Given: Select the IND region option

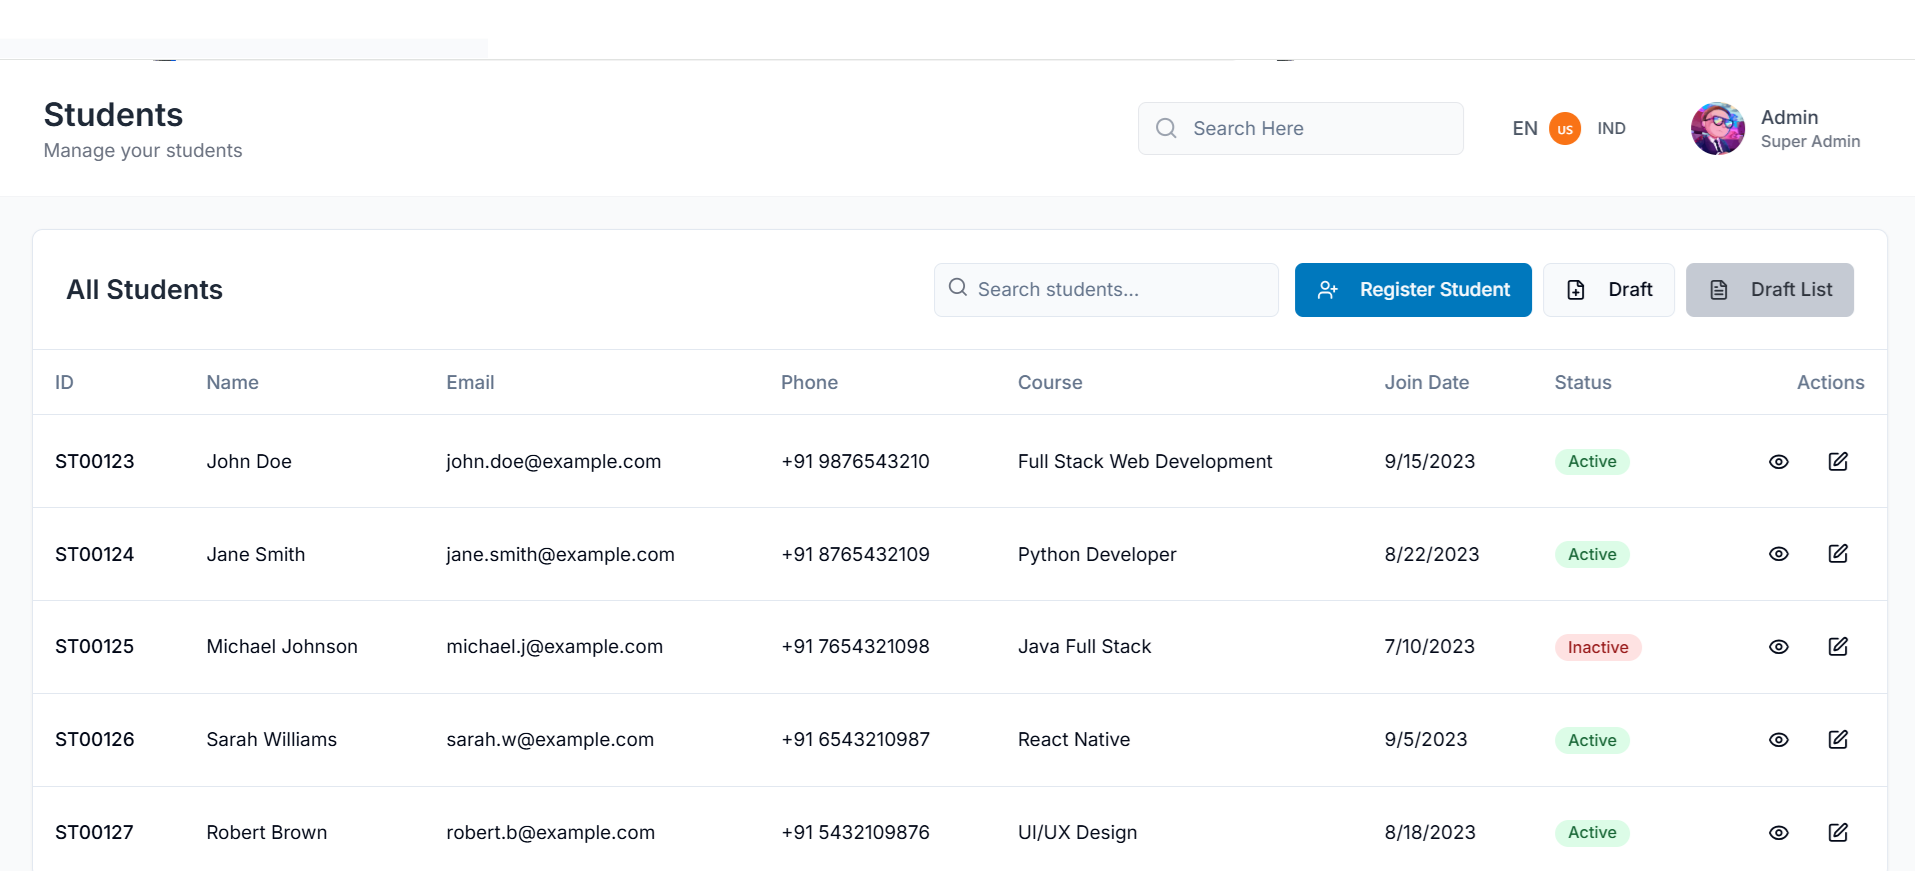Looking at the screenshot, I should coord(1611,129).
